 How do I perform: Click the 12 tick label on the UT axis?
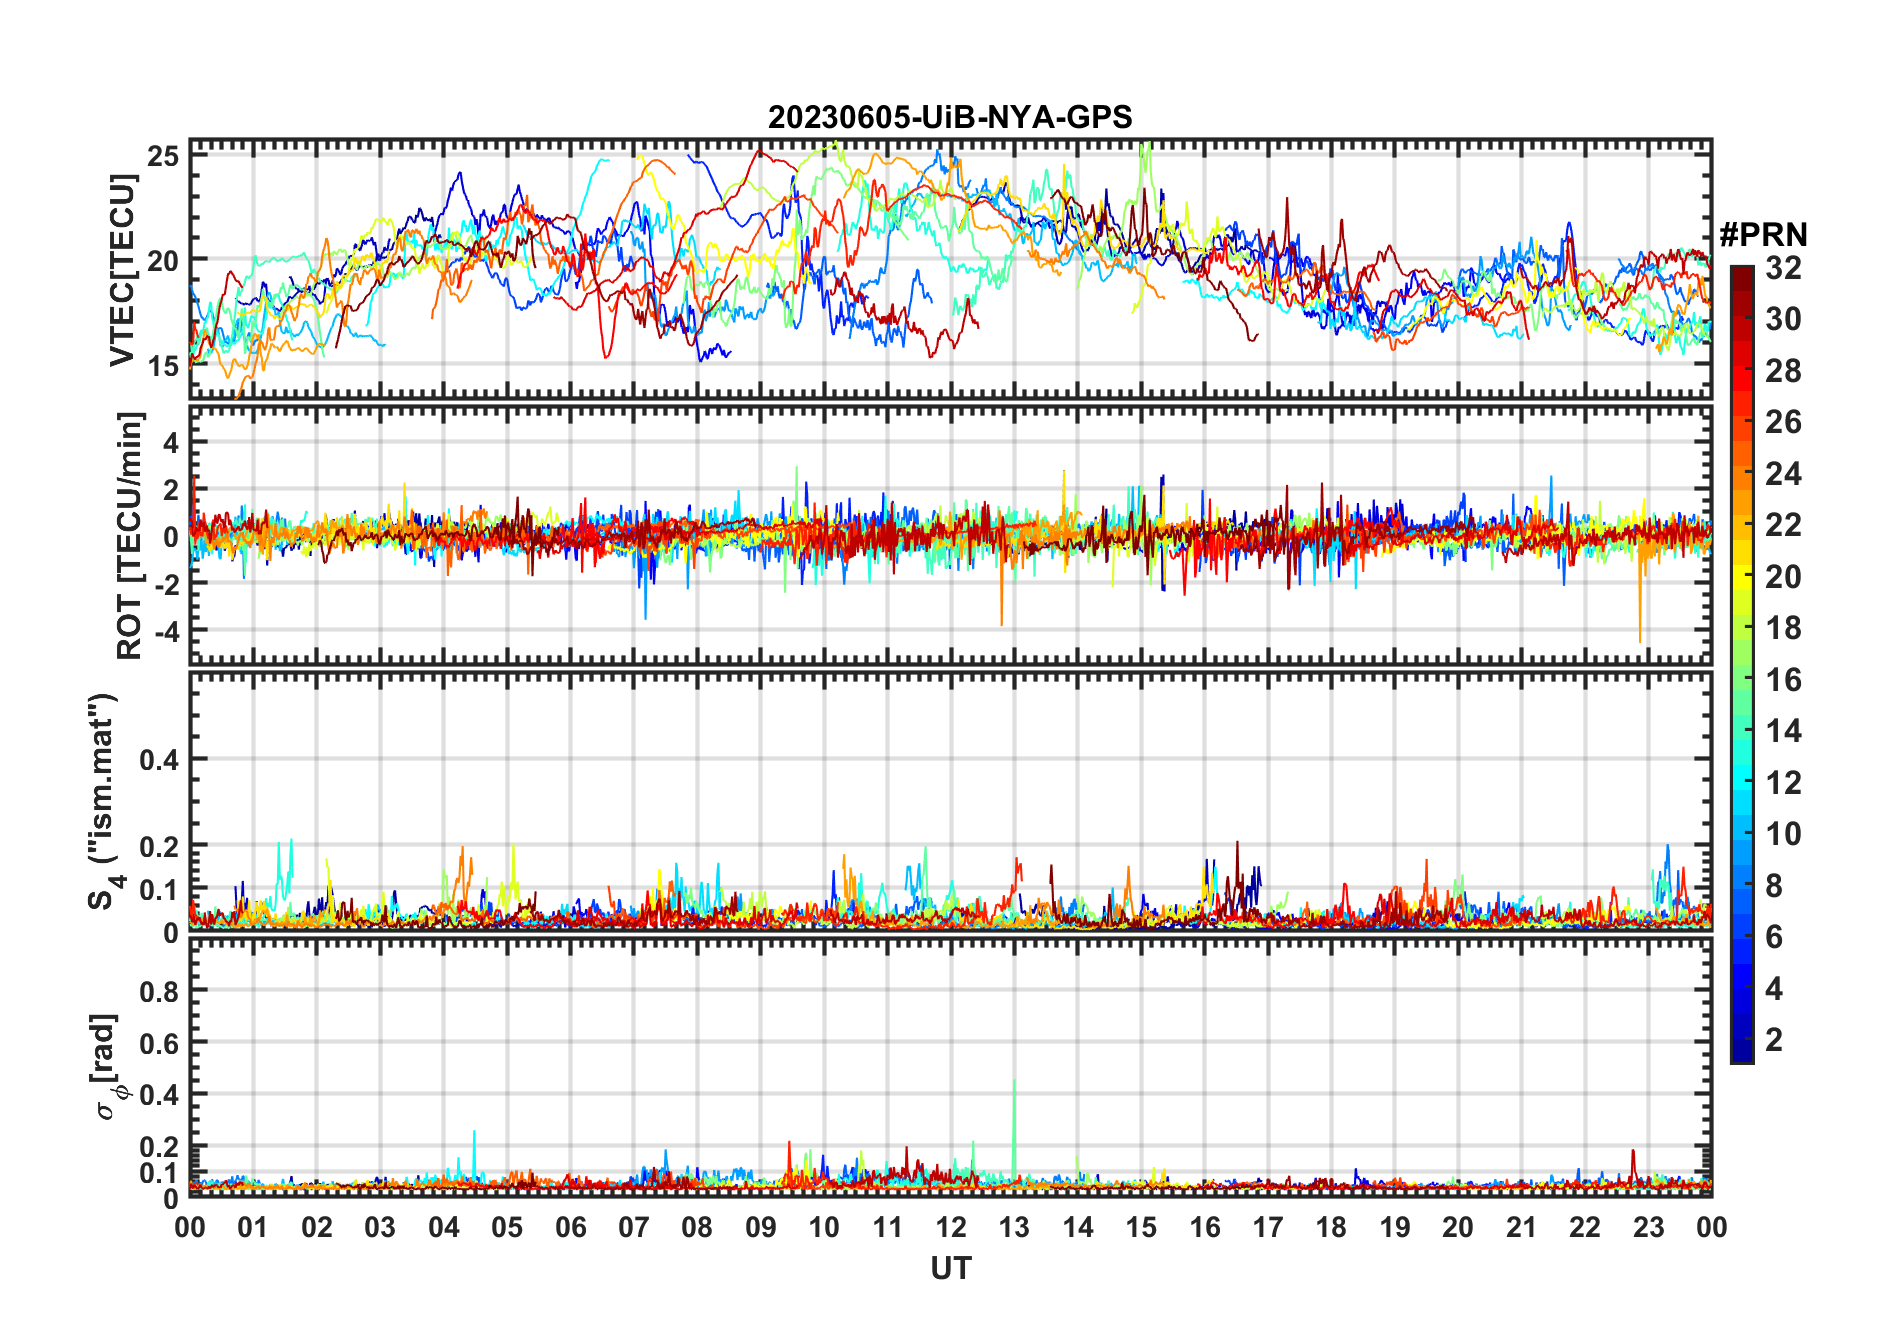point(951,1227)
